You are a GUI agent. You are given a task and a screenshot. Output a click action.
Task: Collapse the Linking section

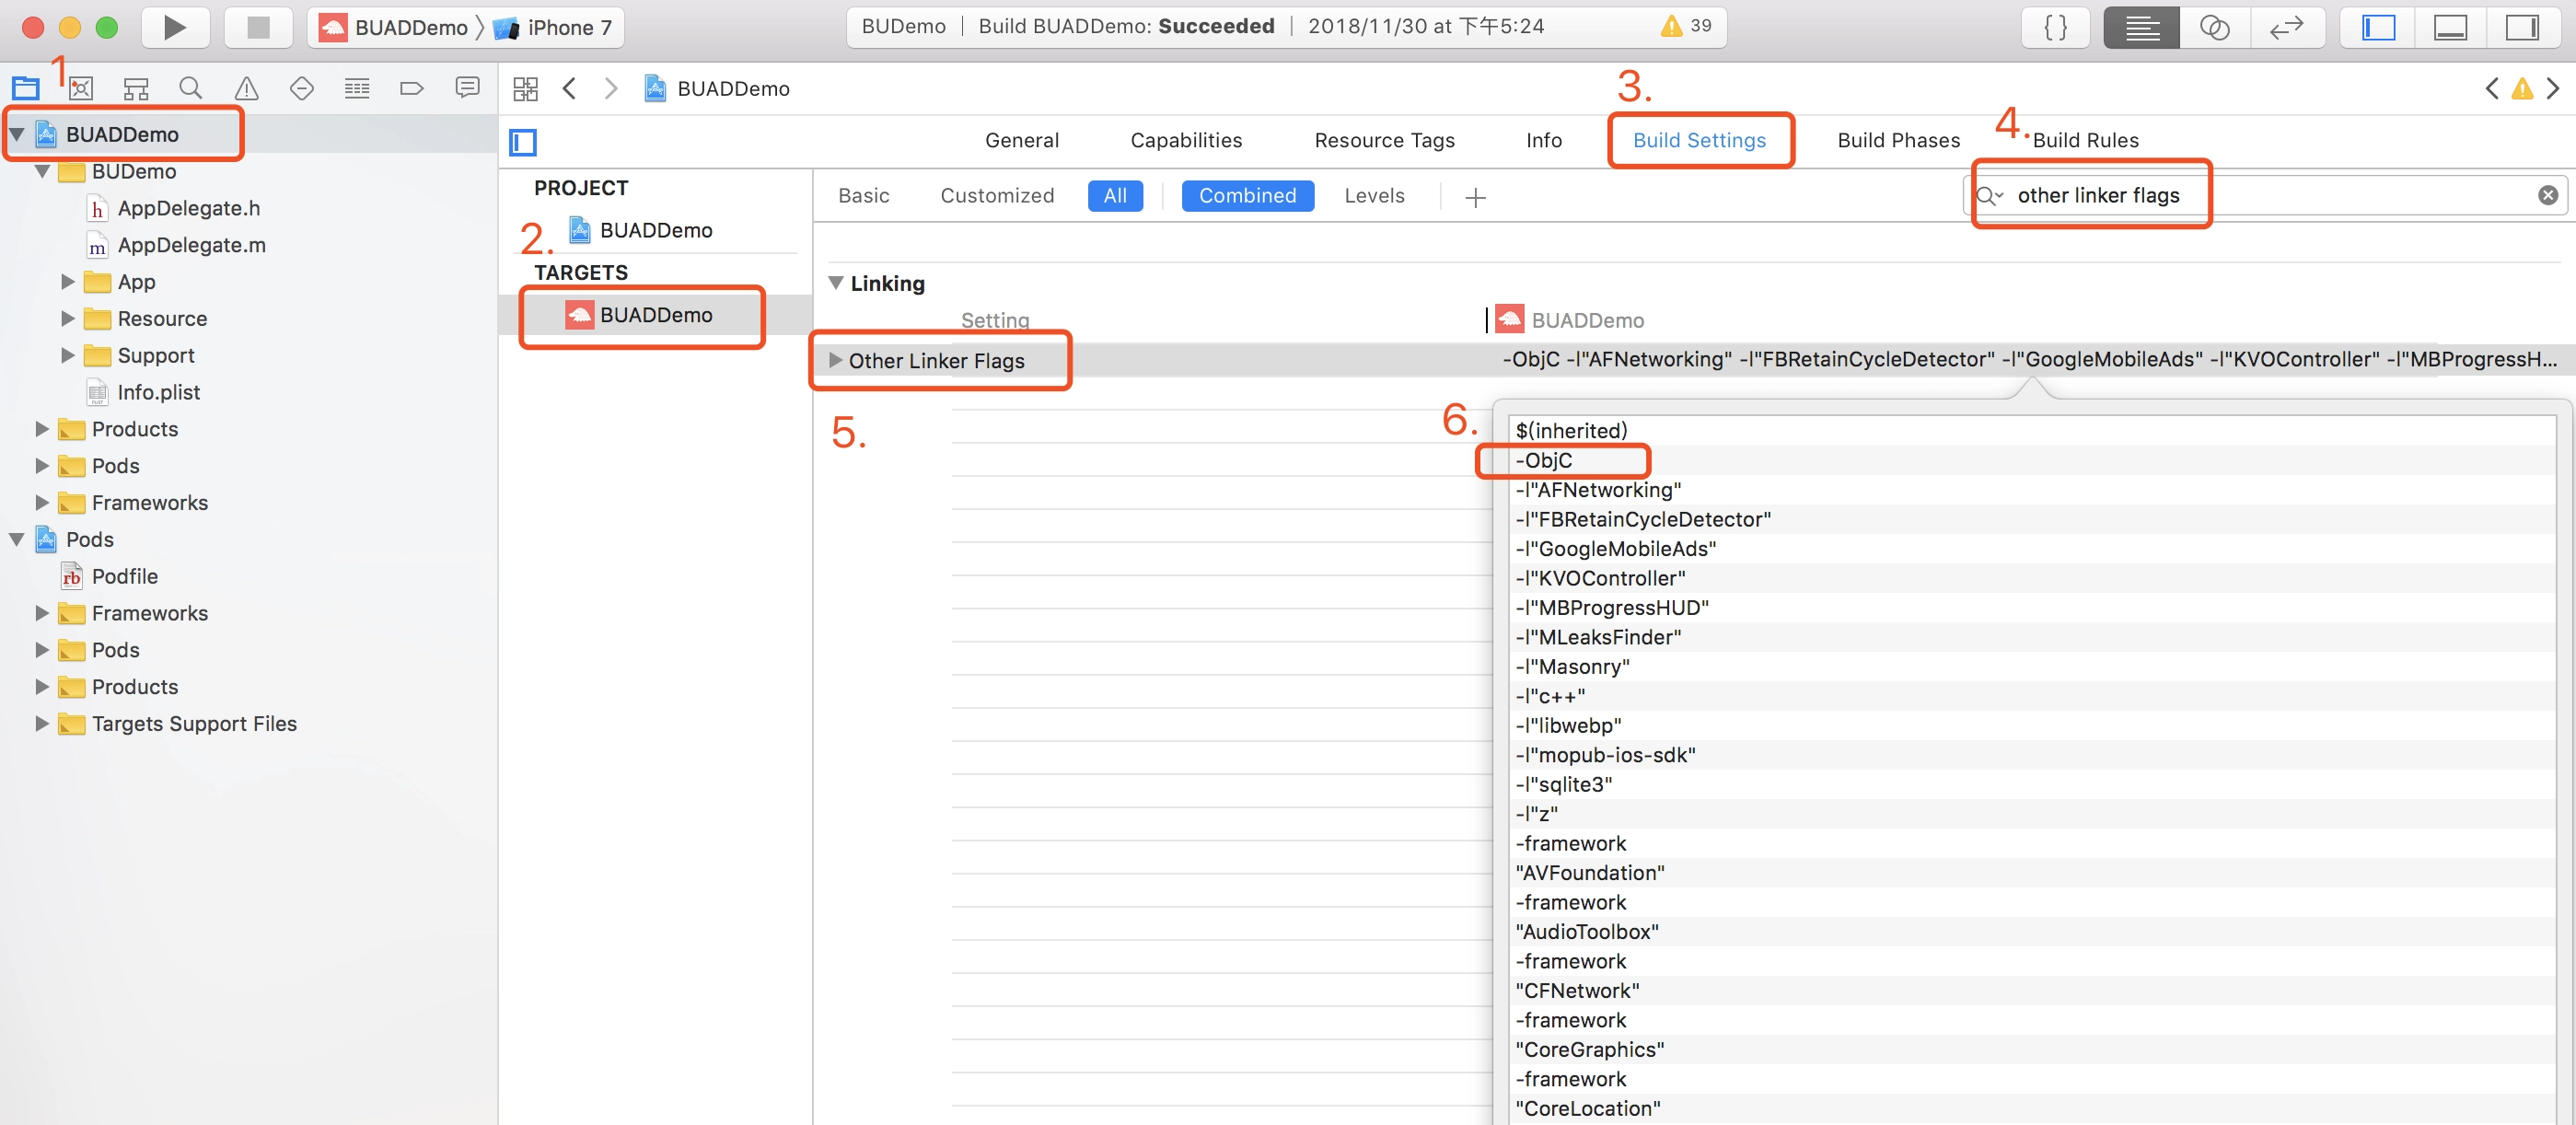(x=836, y=283)
